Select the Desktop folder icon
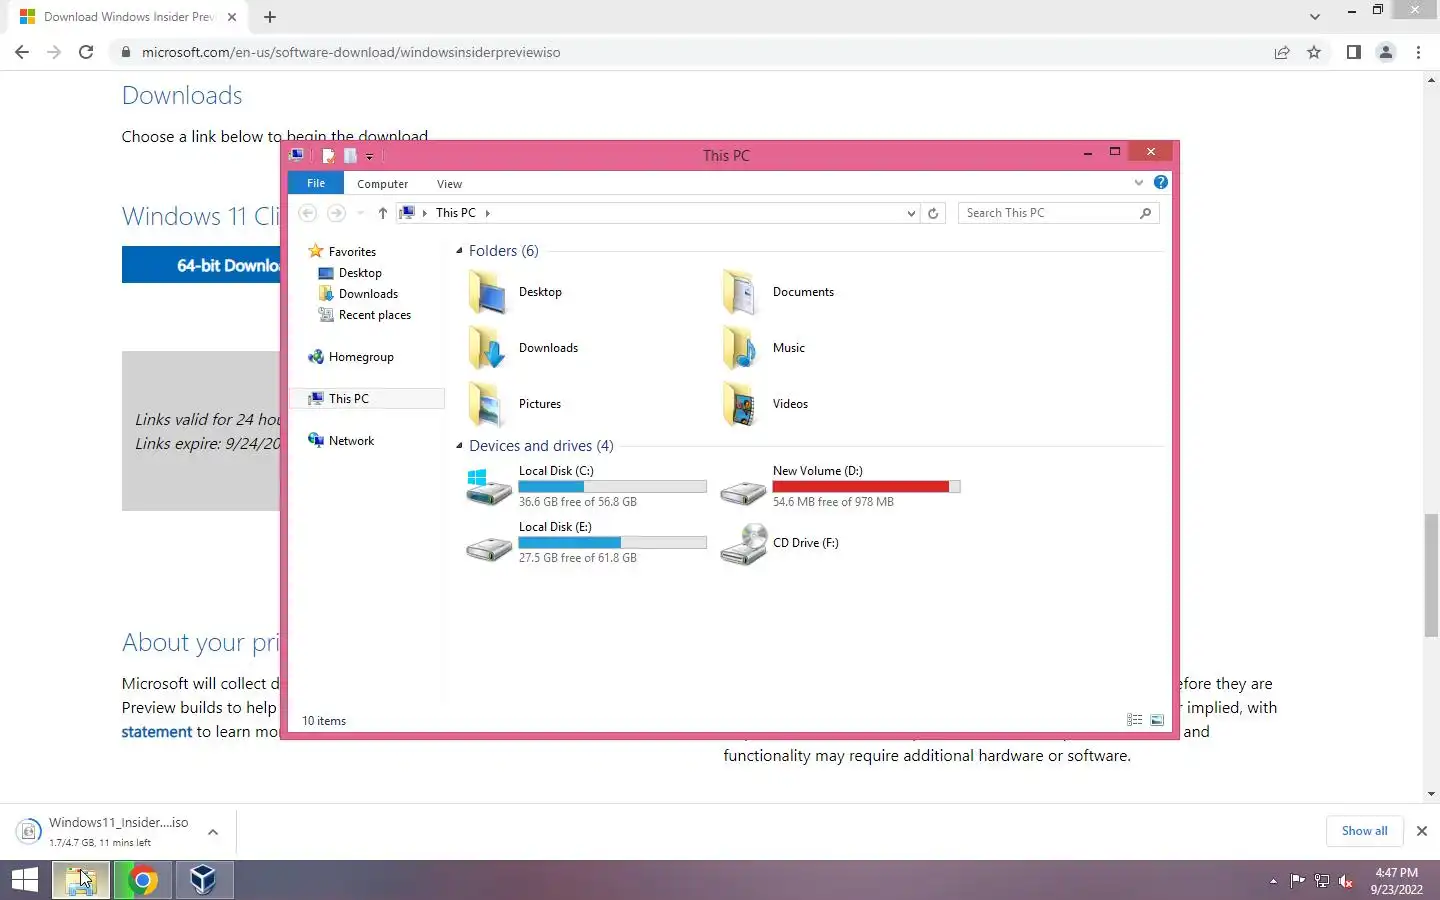This screenshot has height=900, width=1440. (488, 292)
